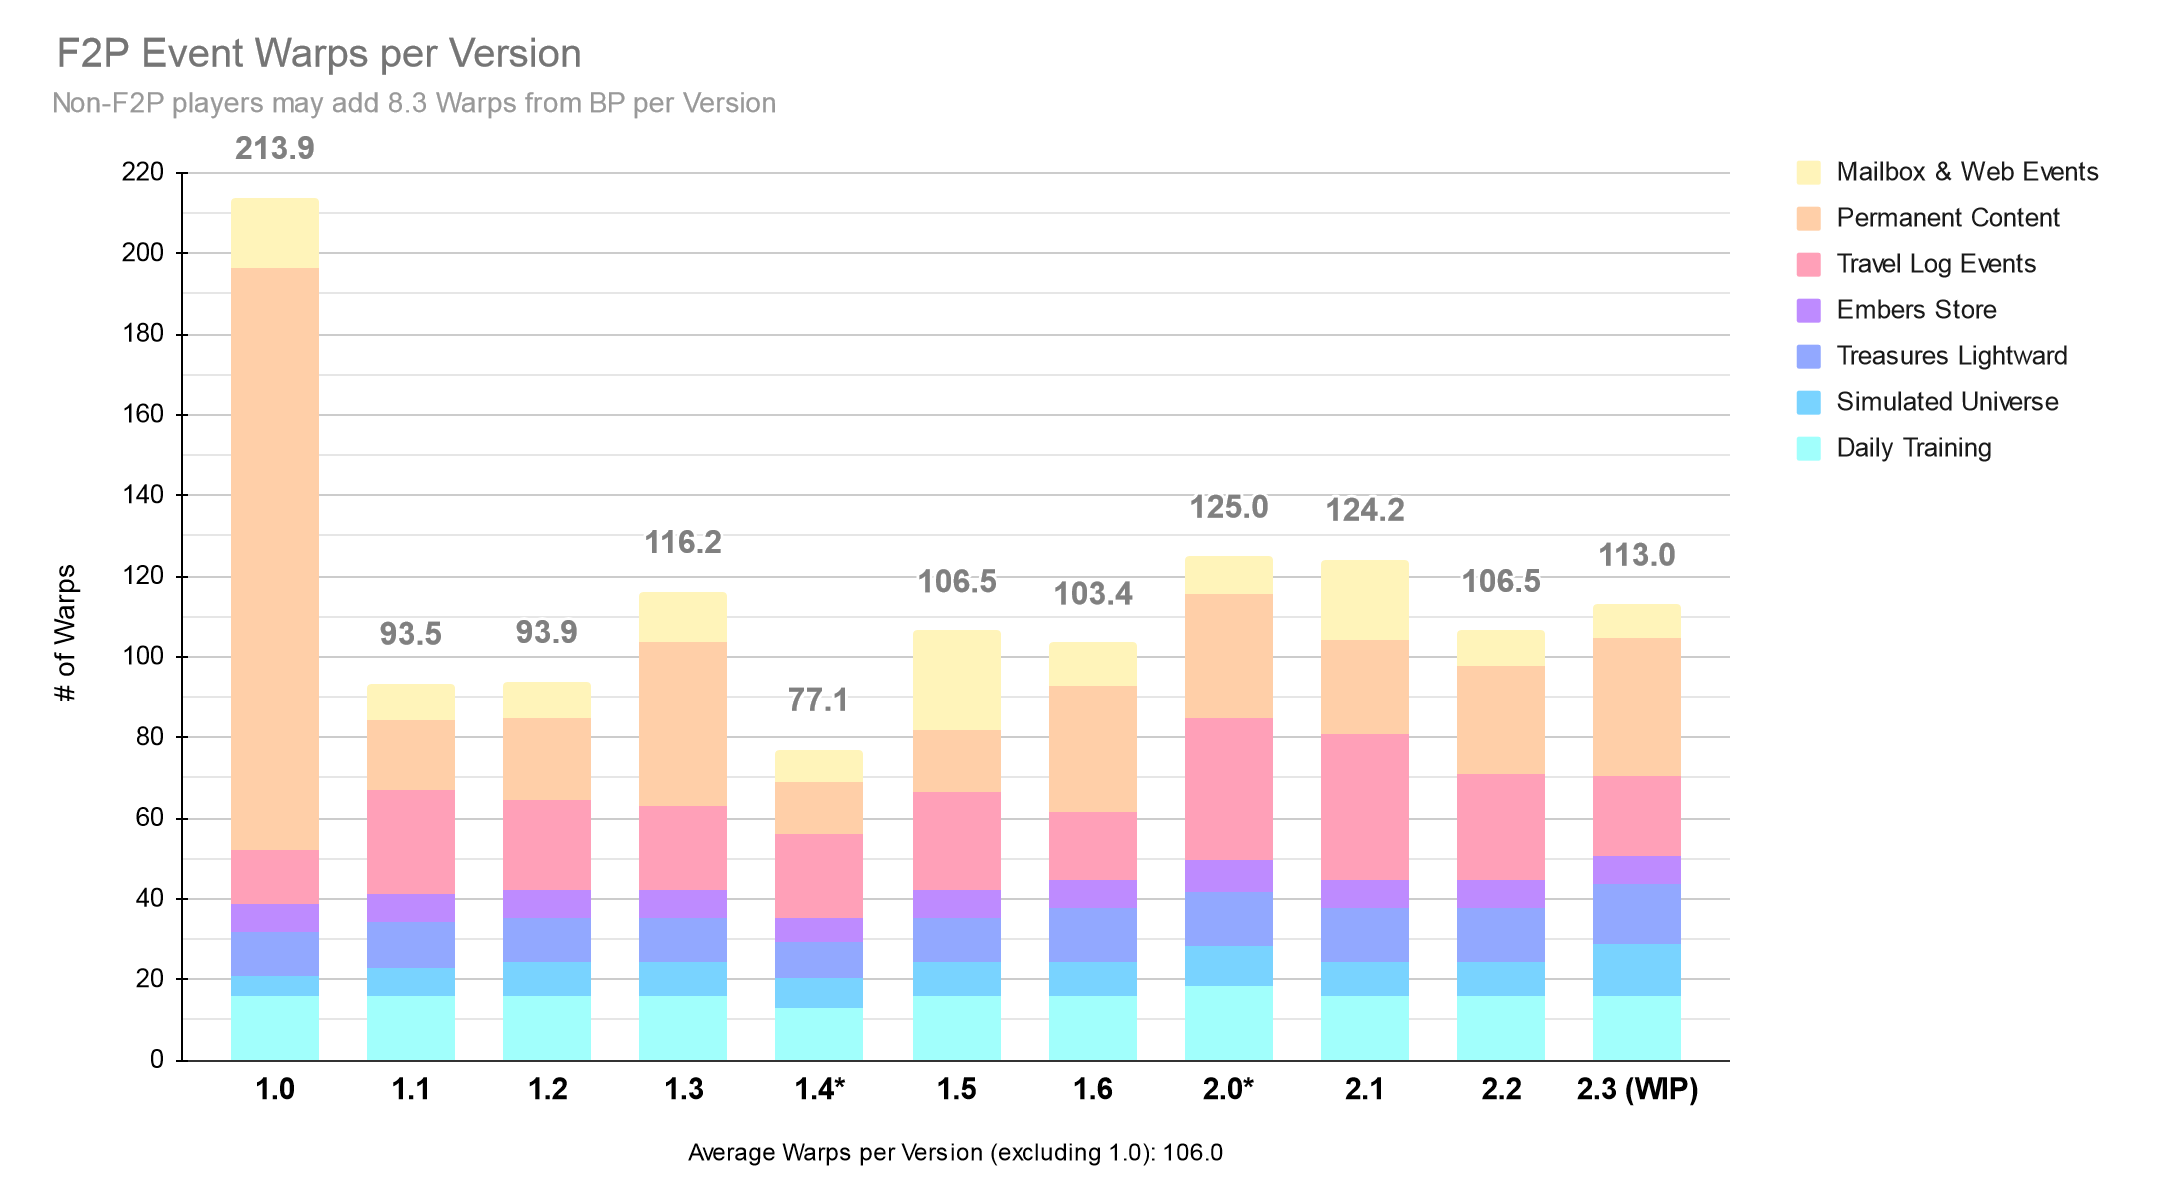Image resolution: width=2159 pixels, height=1186 pixels.
Task: Select the Permanent Content legend label
Action: (1947, 218)
